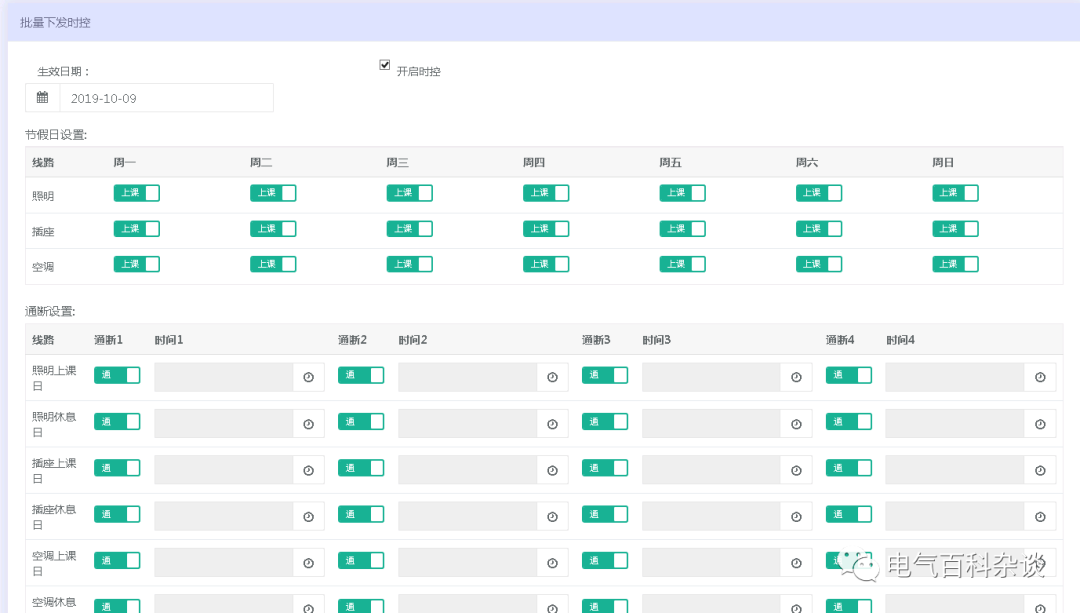The image size is (1080, 613).
Task: Click 时间3 field for 插座上课日
Action: [712, 470]
